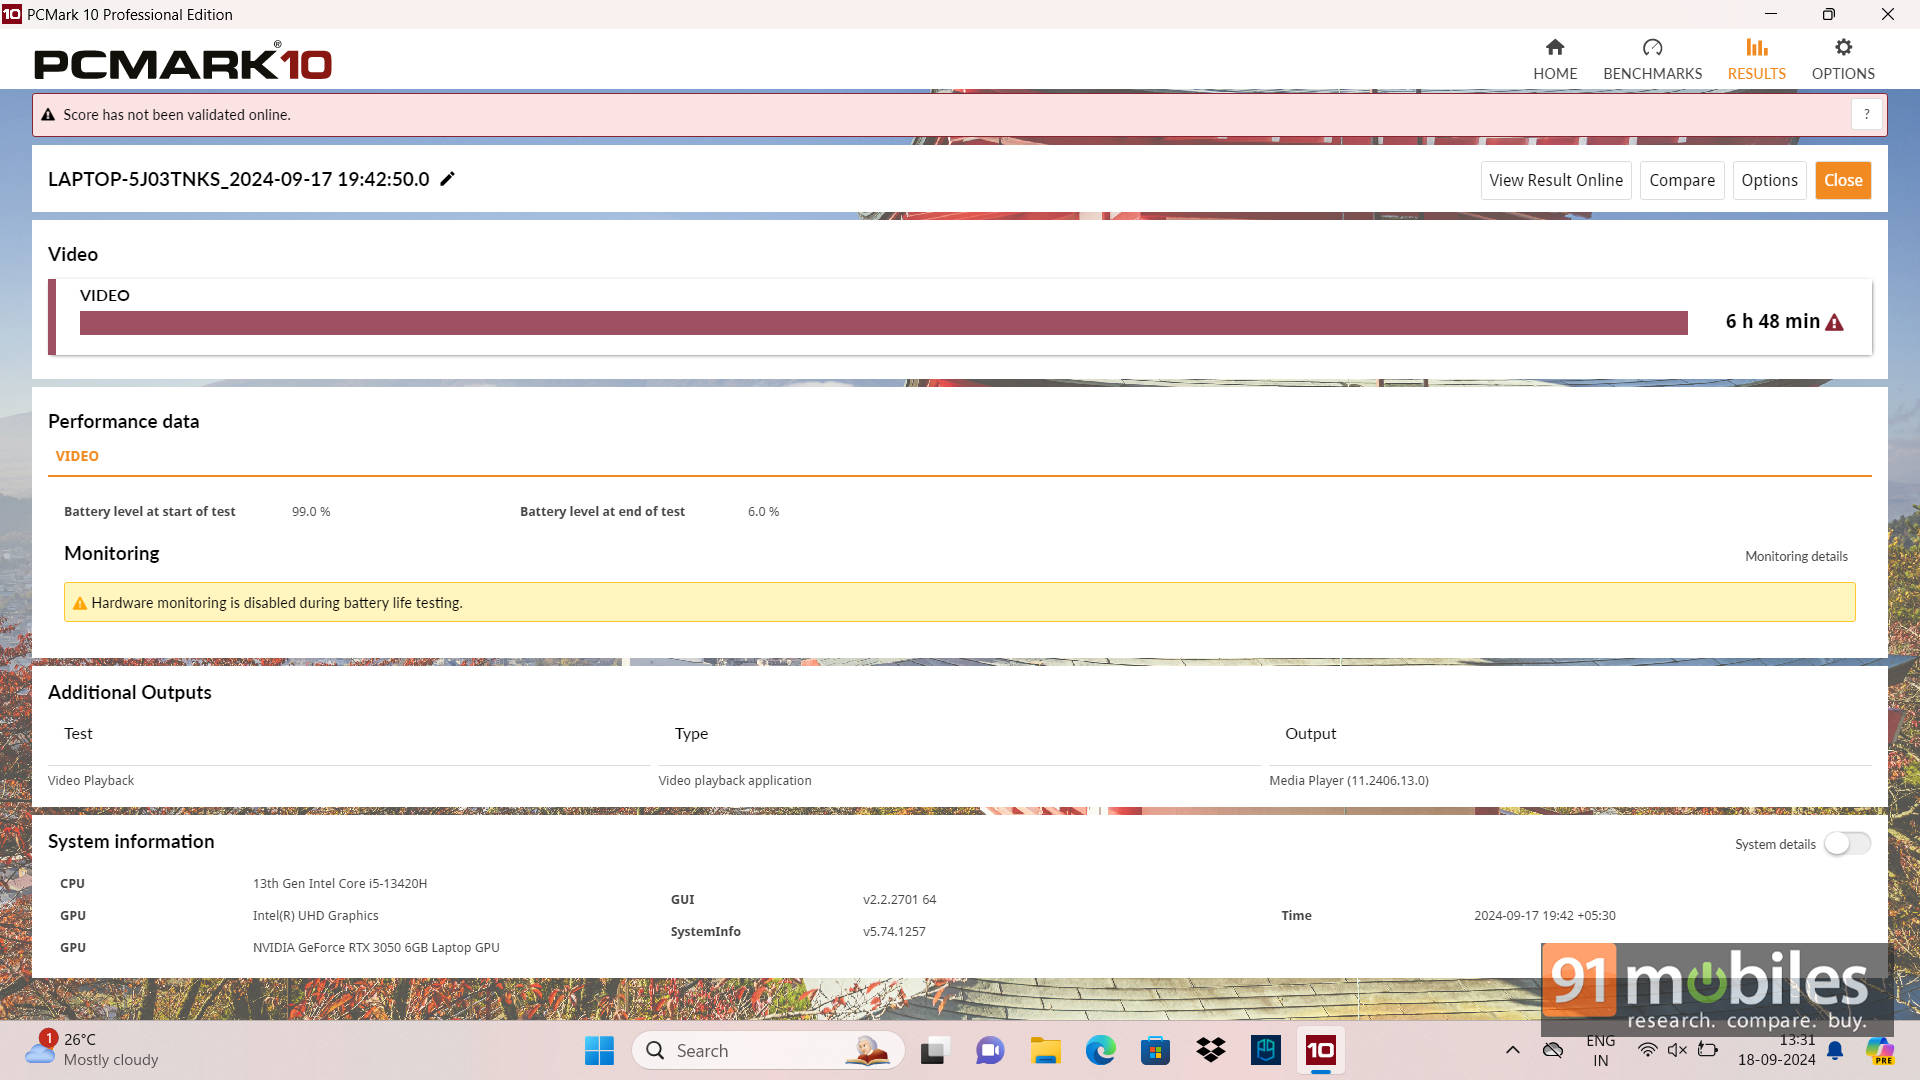Launch Microsoft Edge from taskbar
This screenshot has width=1920, height=1080.
(1101, 1050)
